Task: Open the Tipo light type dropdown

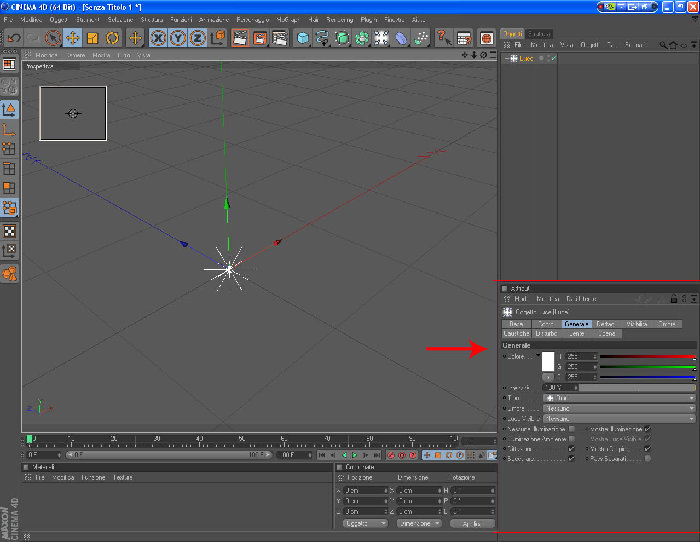Action: click(619, 398)
